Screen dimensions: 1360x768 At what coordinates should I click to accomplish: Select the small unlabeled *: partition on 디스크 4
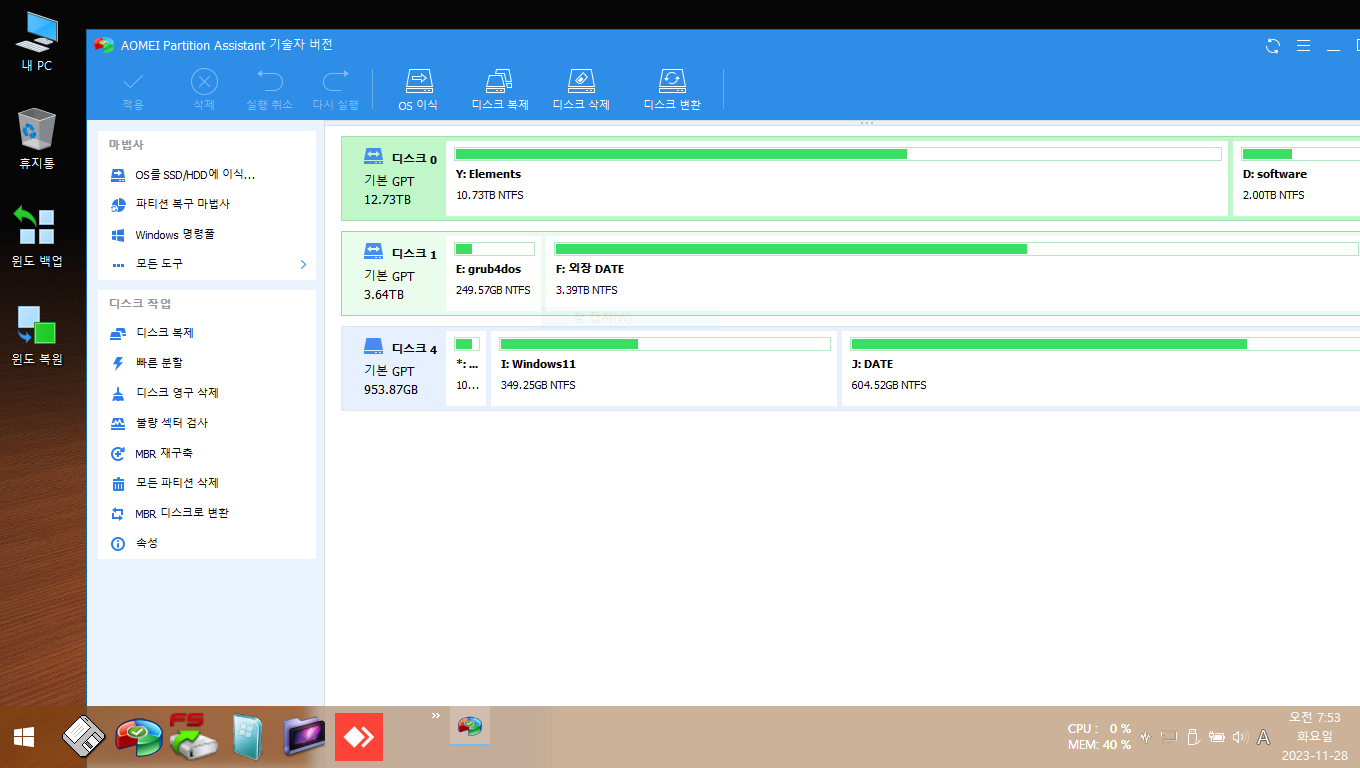pyautogui.click(x=466, y=368)
